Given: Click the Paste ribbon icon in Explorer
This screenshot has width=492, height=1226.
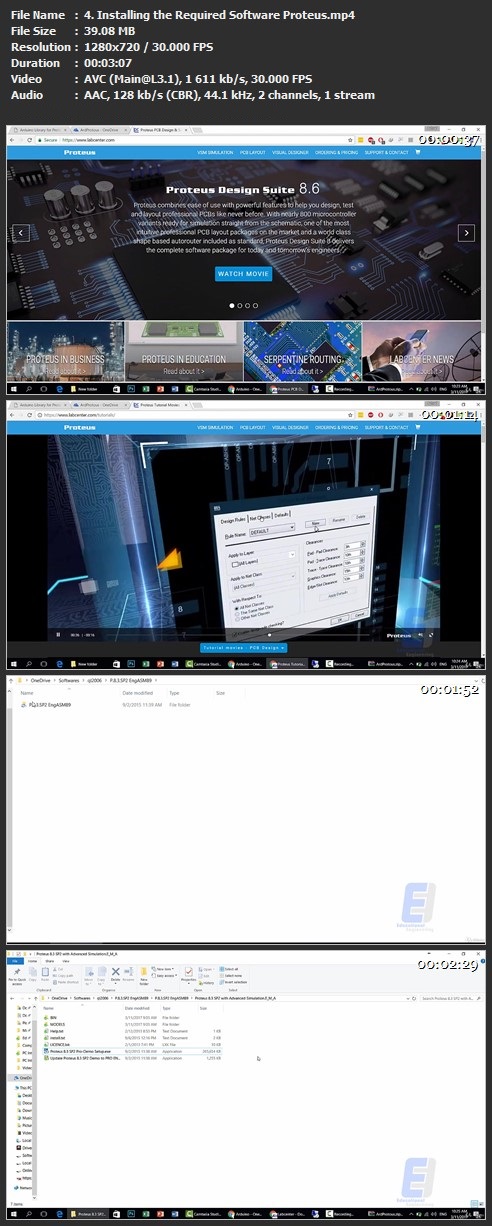Looking at the screenshot, I should point(46,974).
